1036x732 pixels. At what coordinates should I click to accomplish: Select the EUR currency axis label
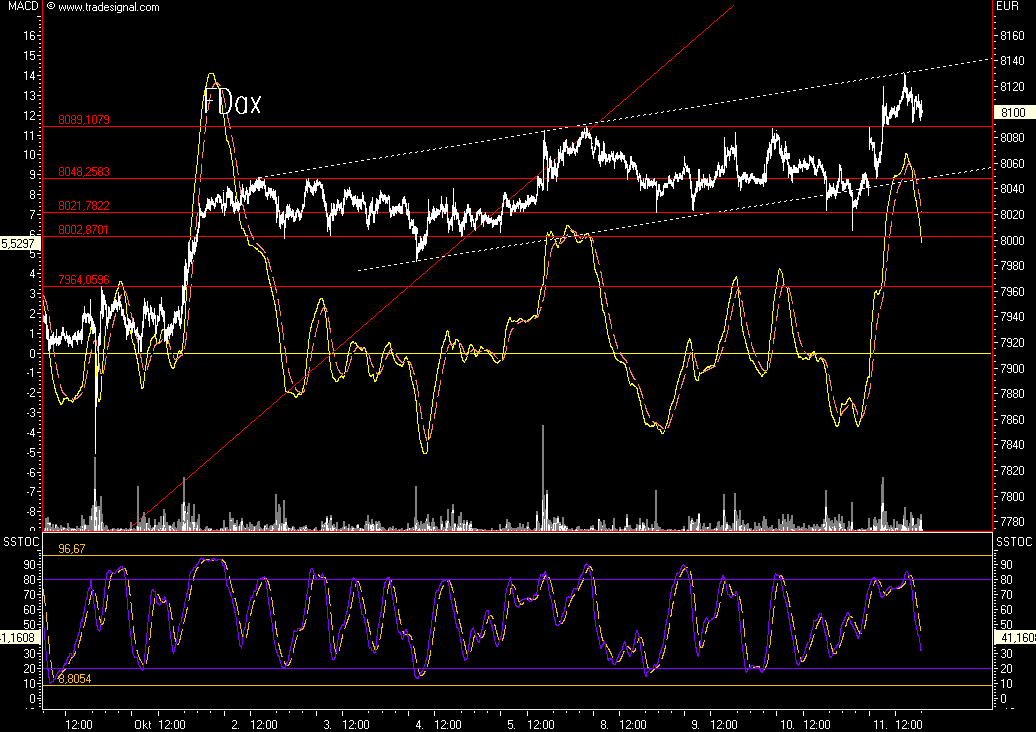pos(1006,7)
